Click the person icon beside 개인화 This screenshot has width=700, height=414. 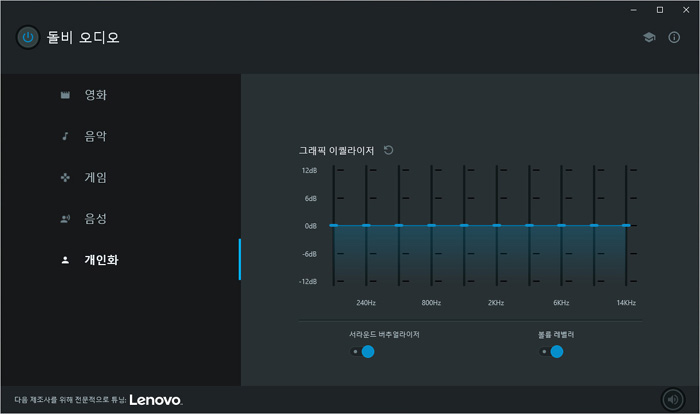[x=65, y=260]
